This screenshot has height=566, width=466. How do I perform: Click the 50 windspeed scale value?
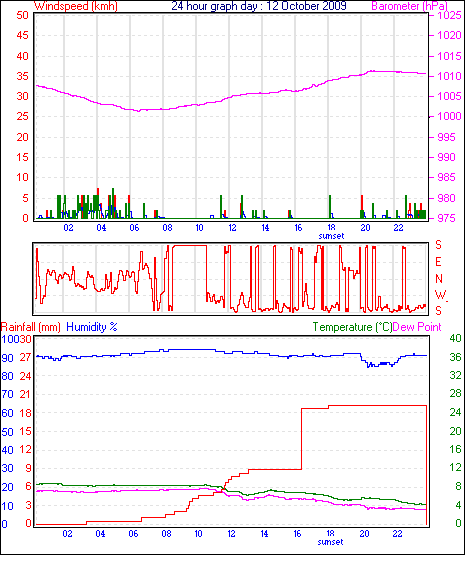pos(22,15)
